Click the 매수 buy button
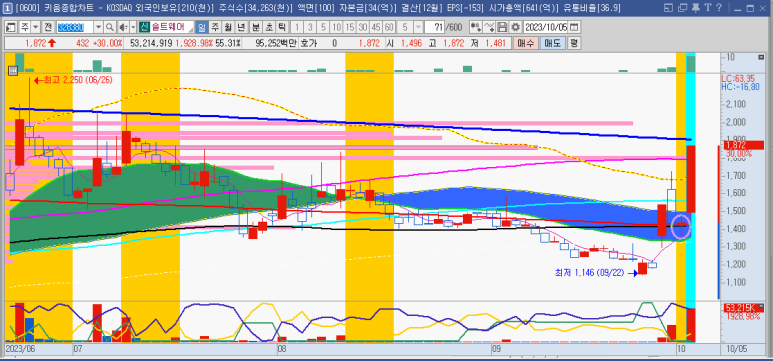Viewport: 773px width, 361px height. coord(526,43)
